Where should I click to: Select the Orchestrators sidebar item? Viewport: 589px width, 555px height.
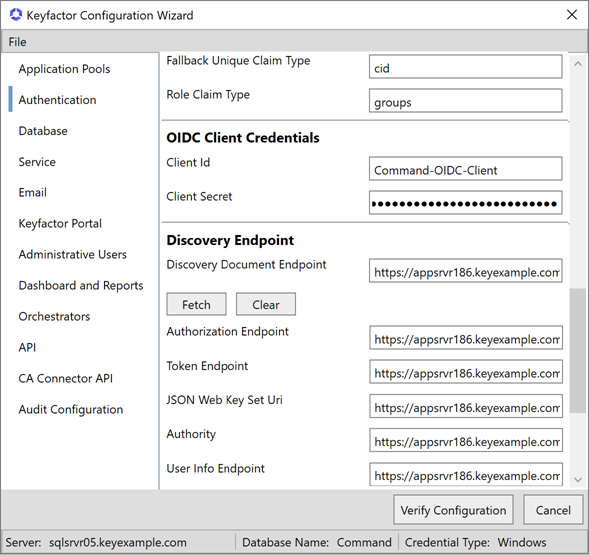(x=54, y=316)
